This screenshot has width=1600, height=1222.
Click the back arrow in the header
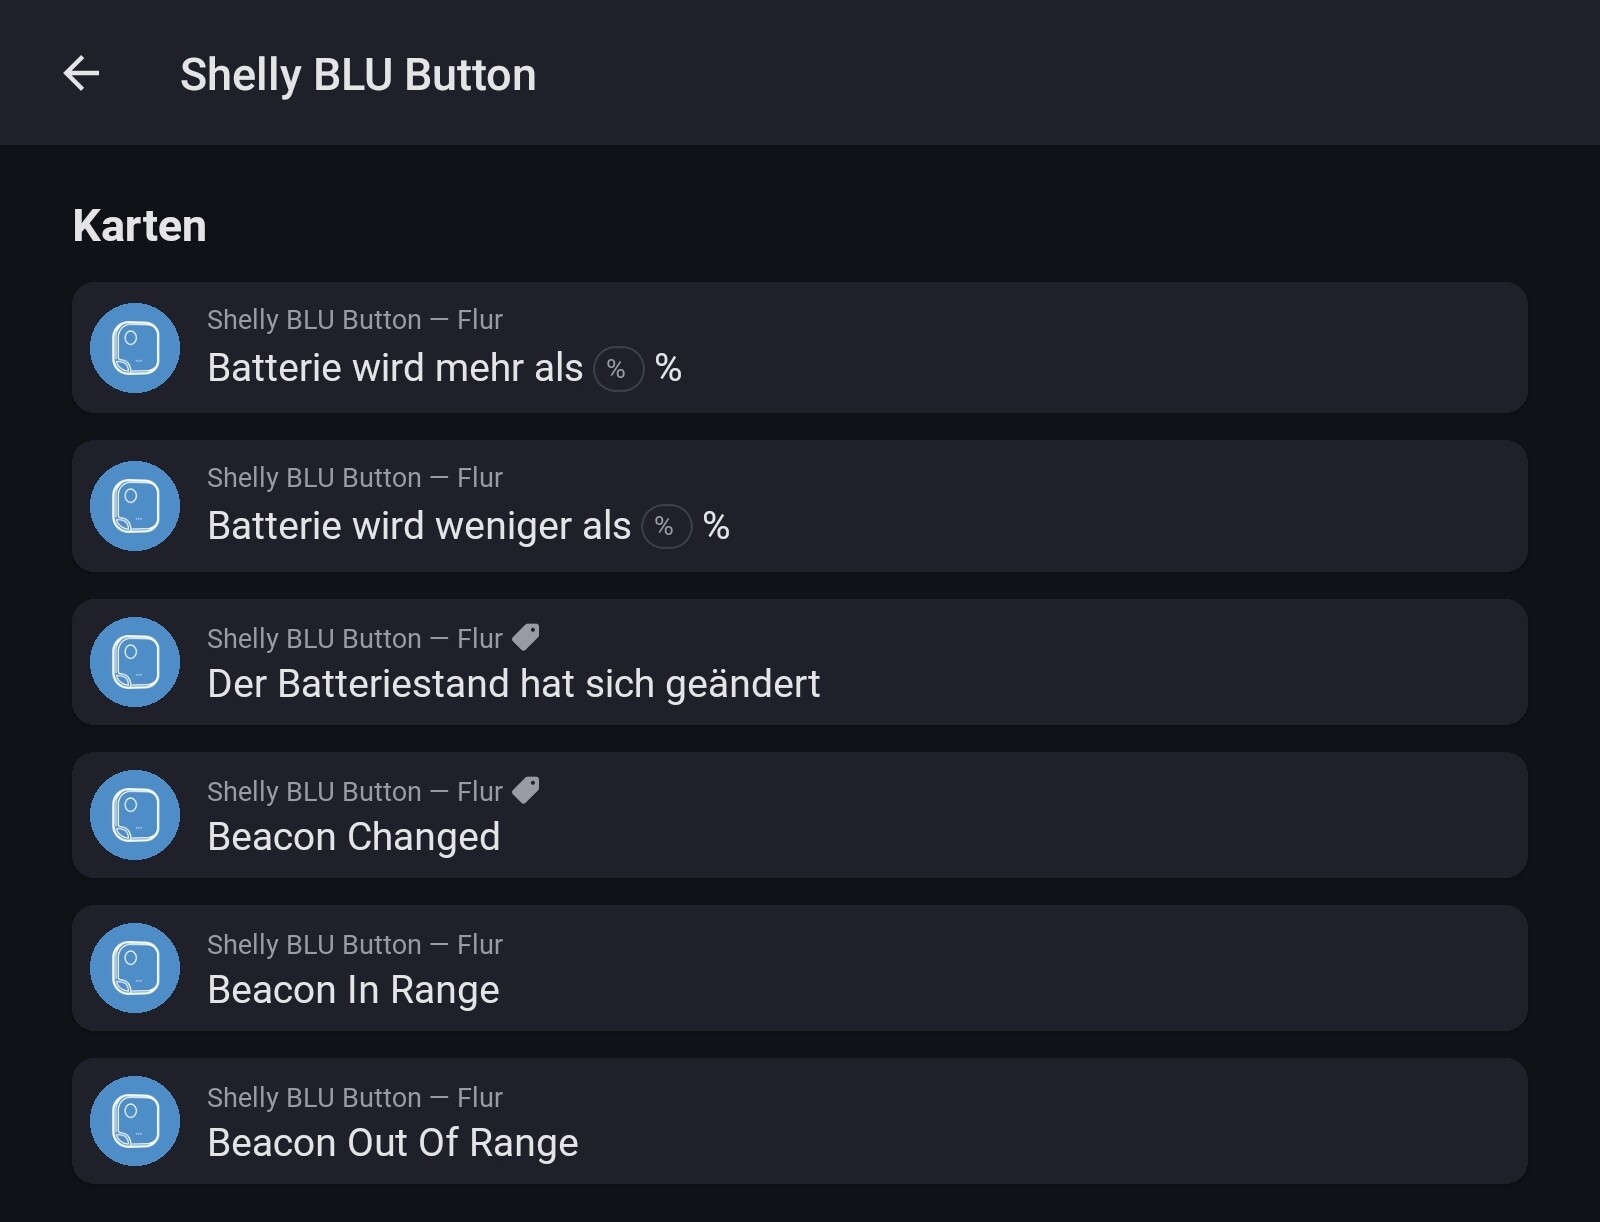point(81,73)
